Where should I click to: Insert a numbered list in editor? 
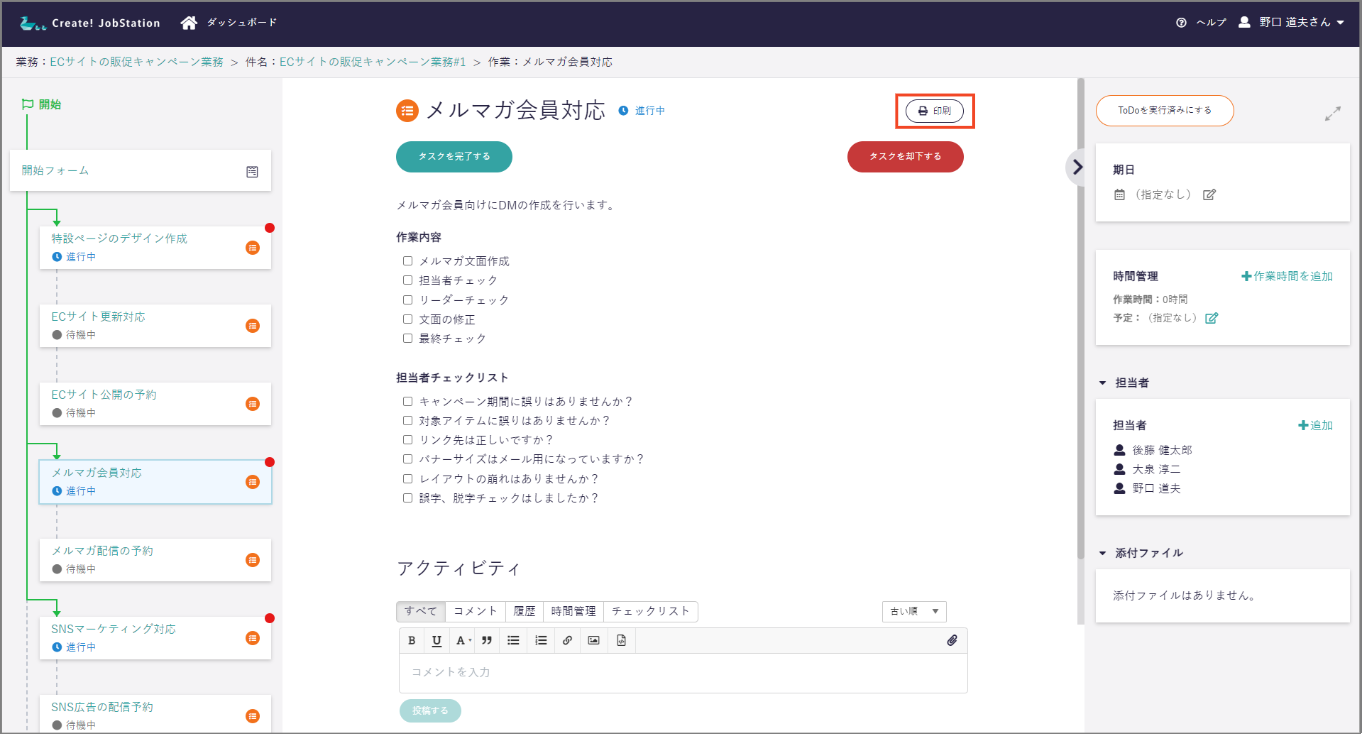pos(541,641)
